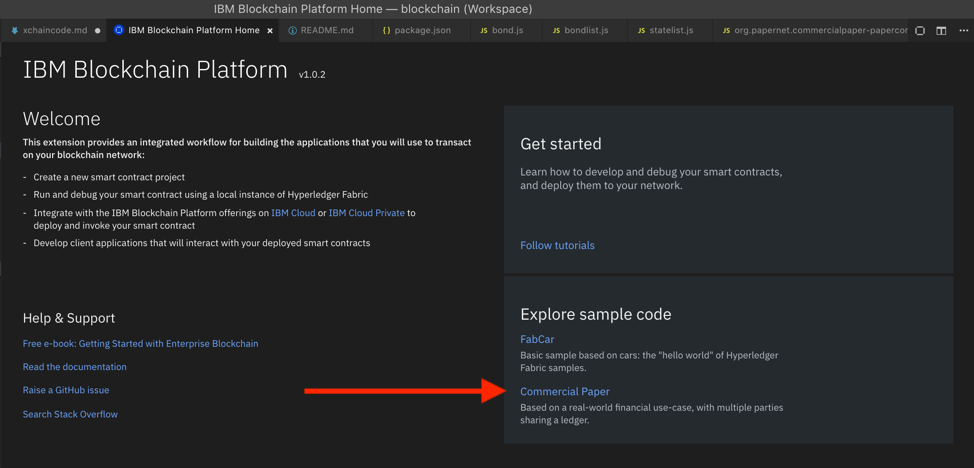
Task: Click Search Stack Overflow link
Action: (70, 414)
